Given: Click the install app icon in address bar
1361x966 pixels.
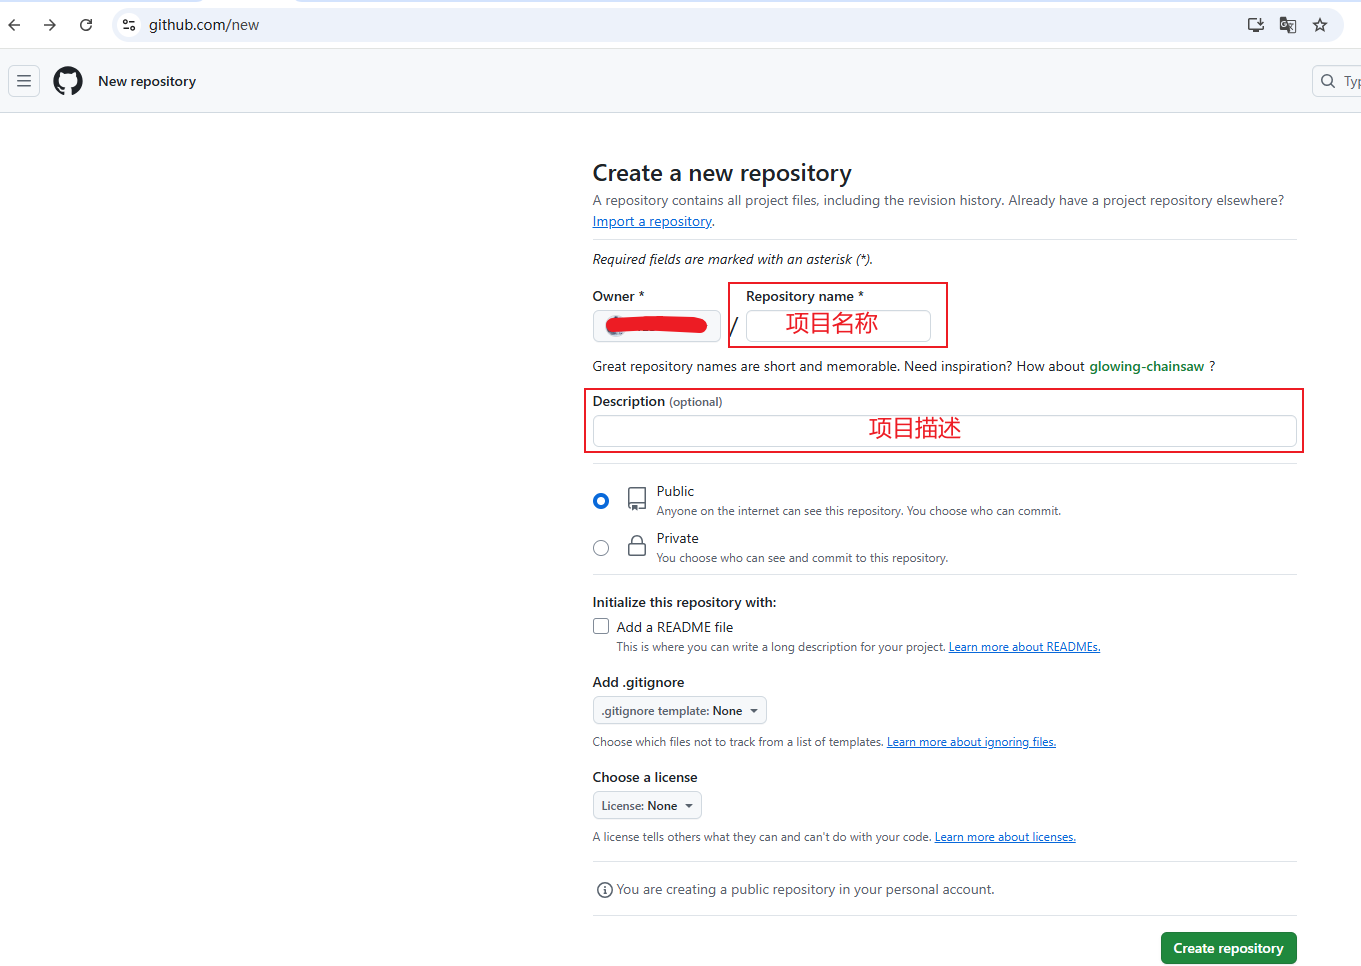Looking at the screenshot, I should (1256, 25).
